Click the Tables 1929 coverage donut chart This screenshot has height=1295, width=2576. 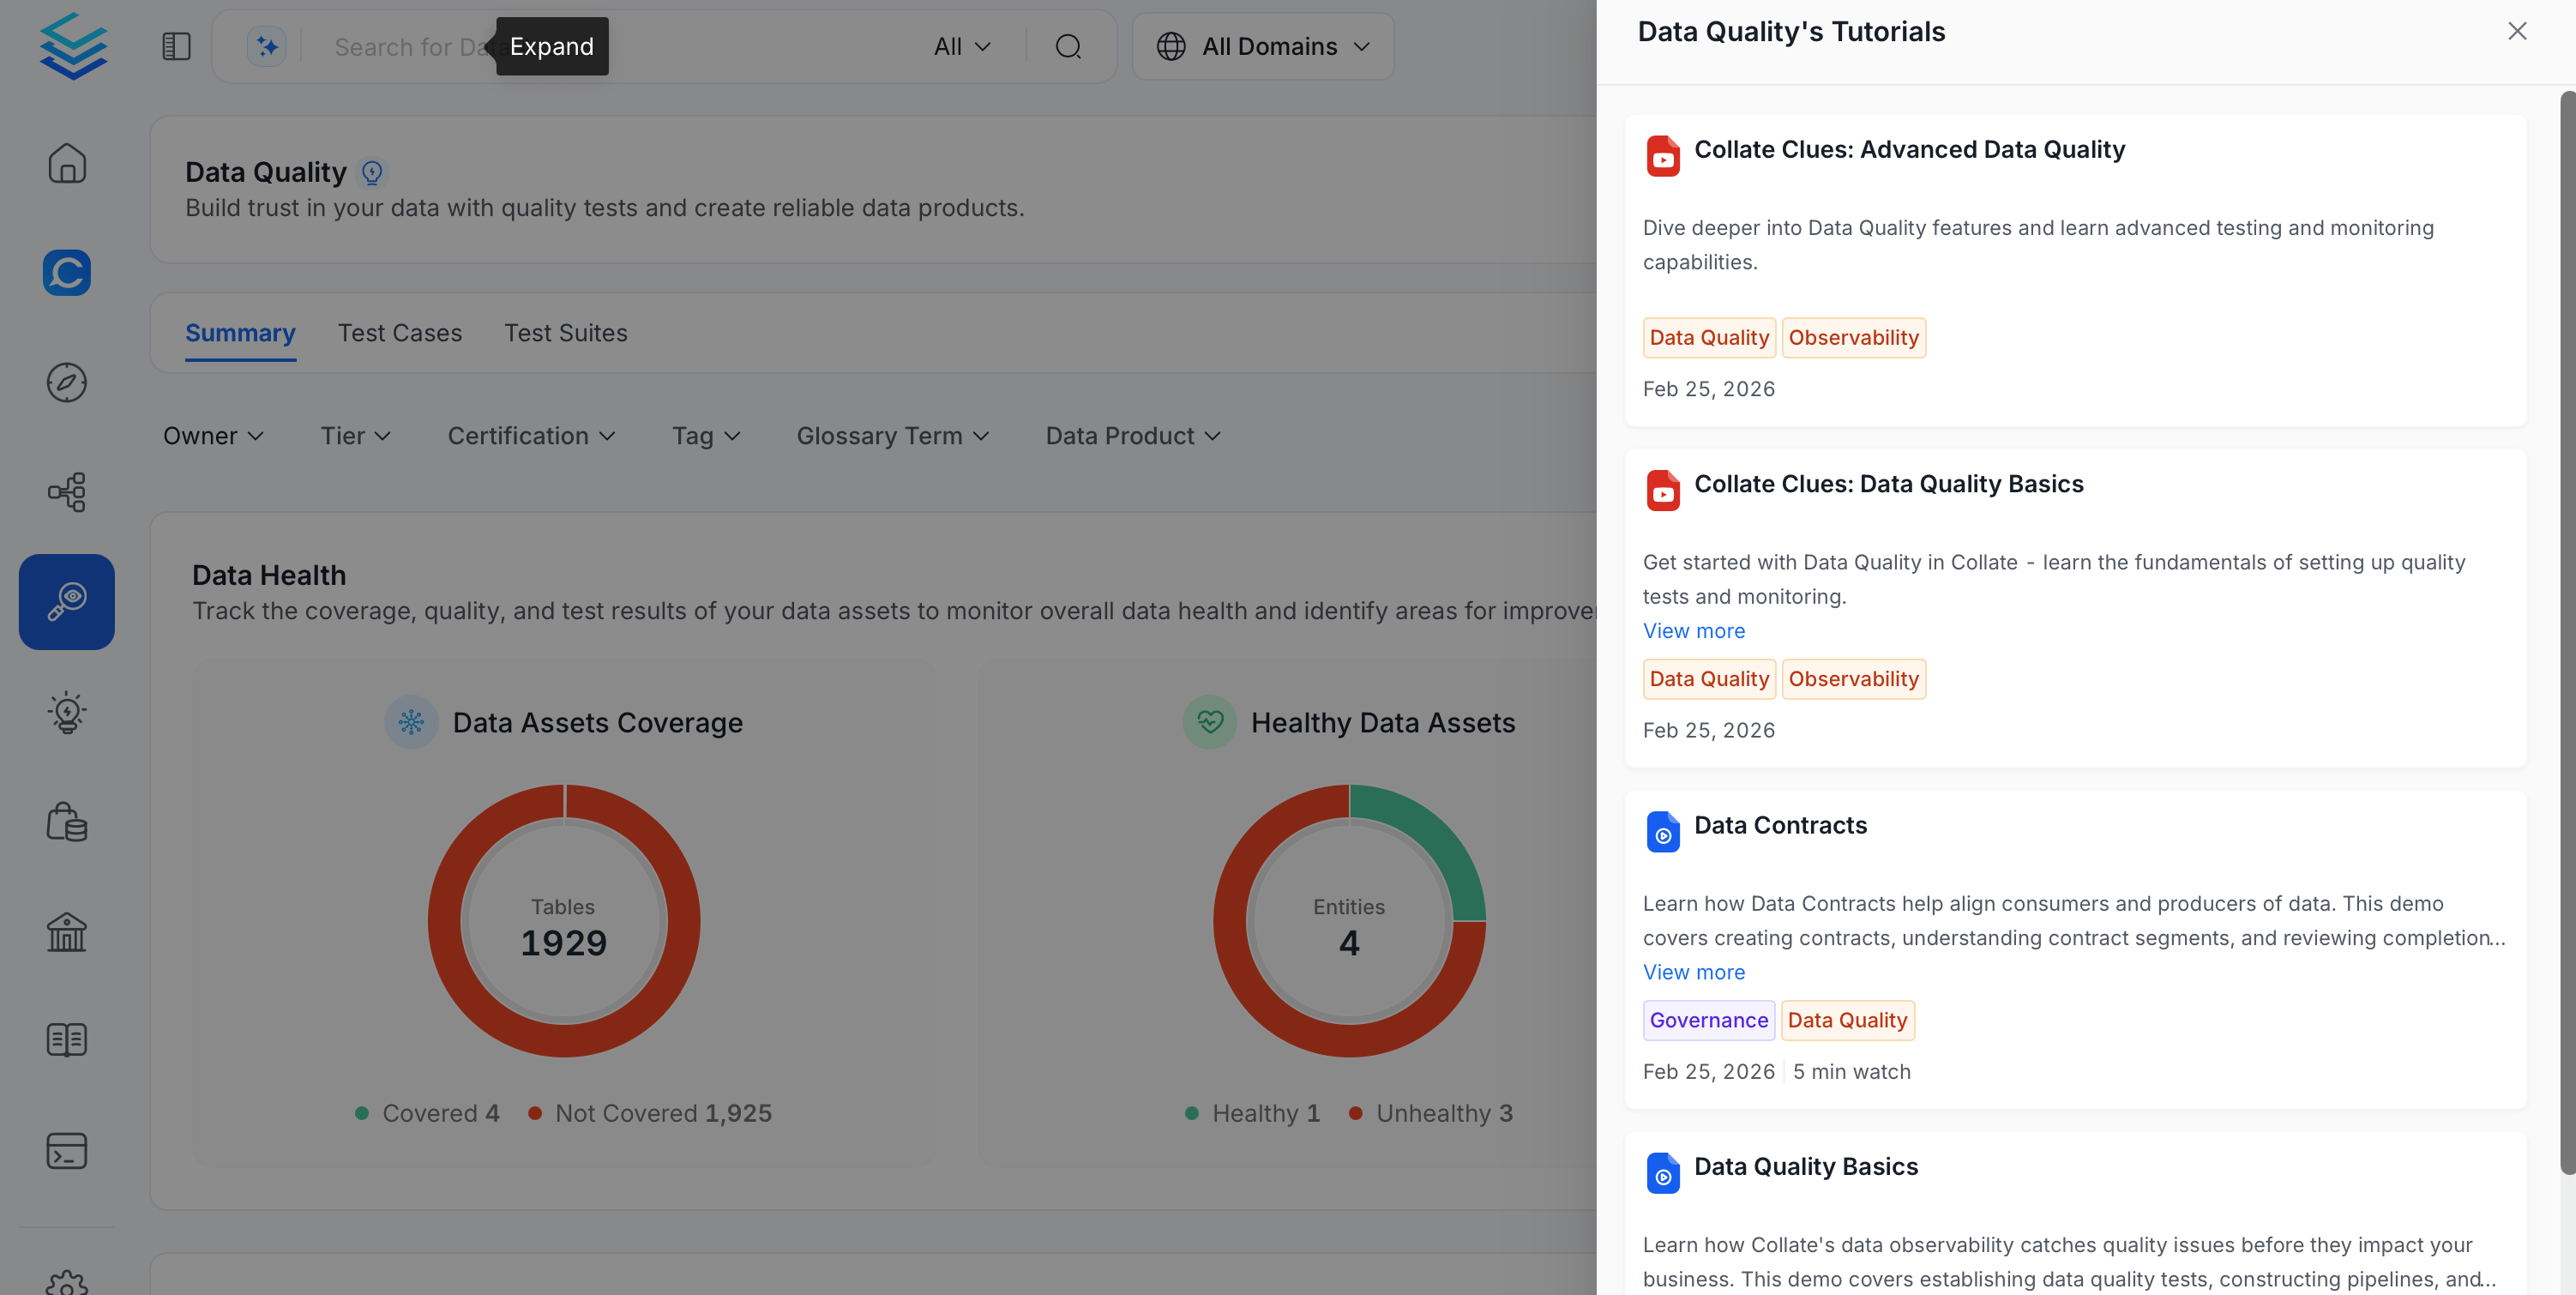tap(564, 920)
